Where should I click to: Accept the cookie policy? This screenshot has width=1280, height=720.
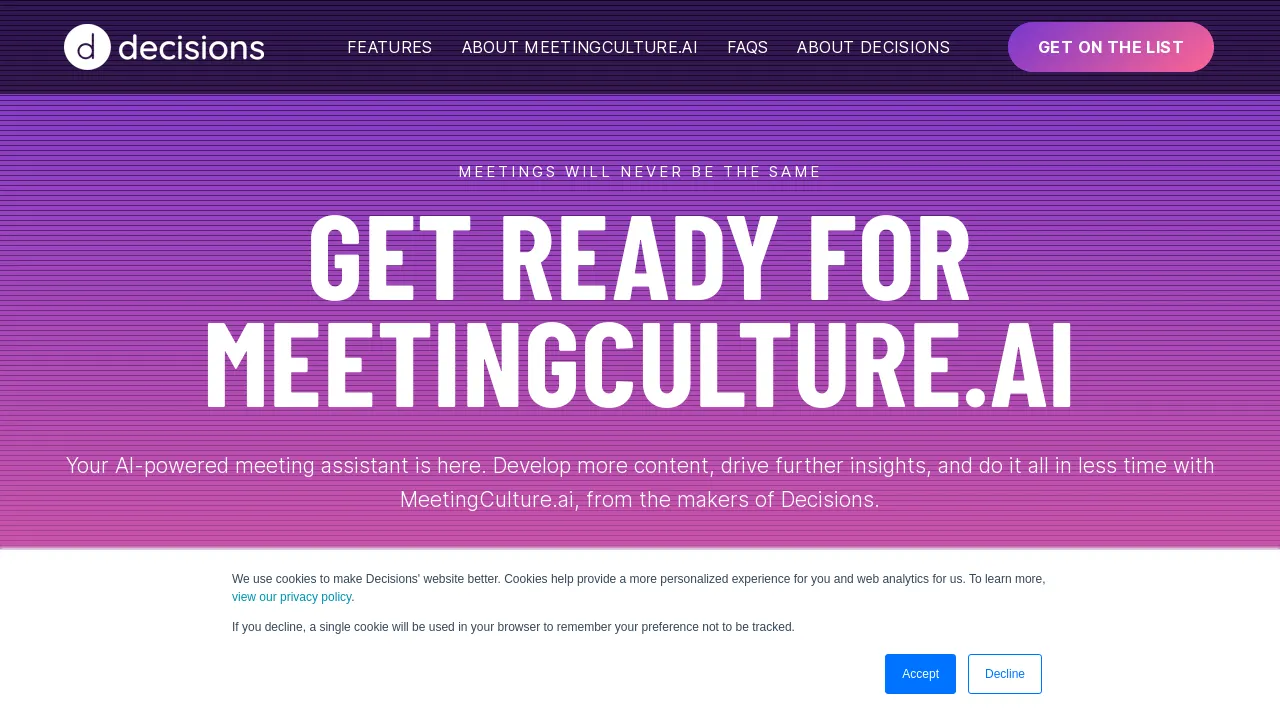[920, 674]
